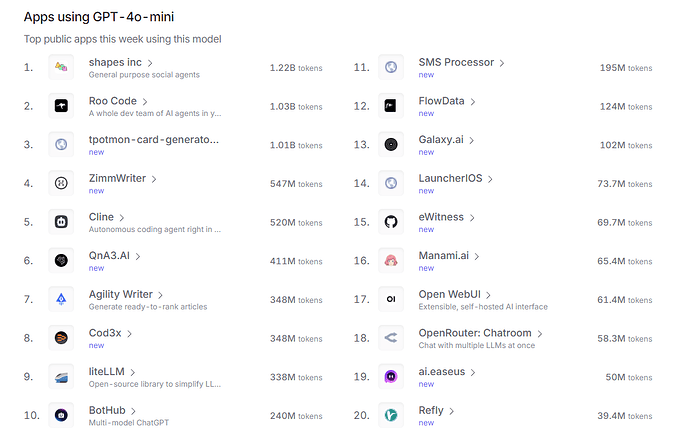Viewport: 690px width, 436px height.
Task: Click the Cline robot icon
Action: click(x=61, y=222)
